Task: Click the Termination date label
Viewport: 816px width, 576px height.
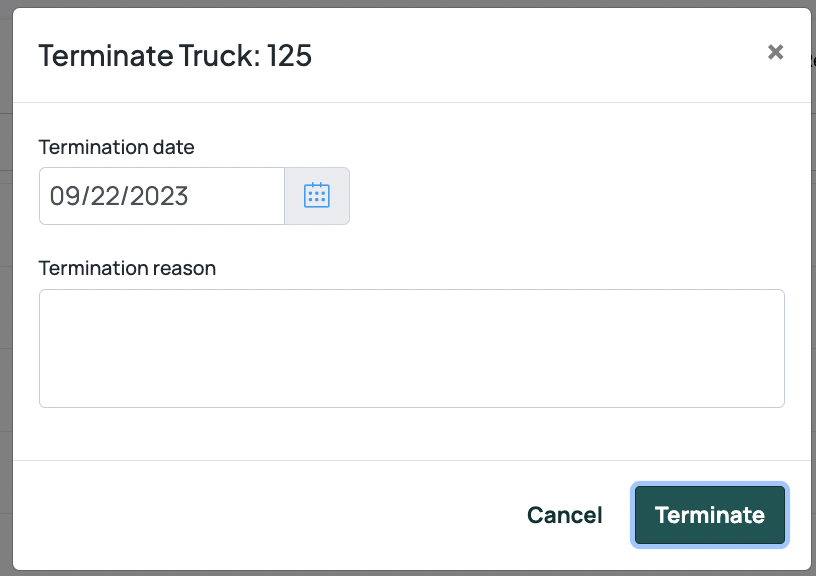Action: [x=117, y=147]
